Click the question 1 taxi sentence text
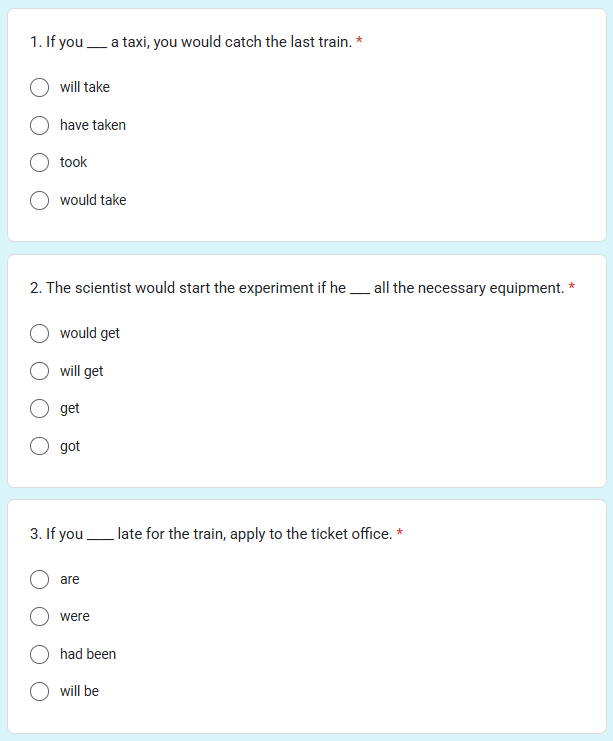Screen dimensions: 613x741 191,42
